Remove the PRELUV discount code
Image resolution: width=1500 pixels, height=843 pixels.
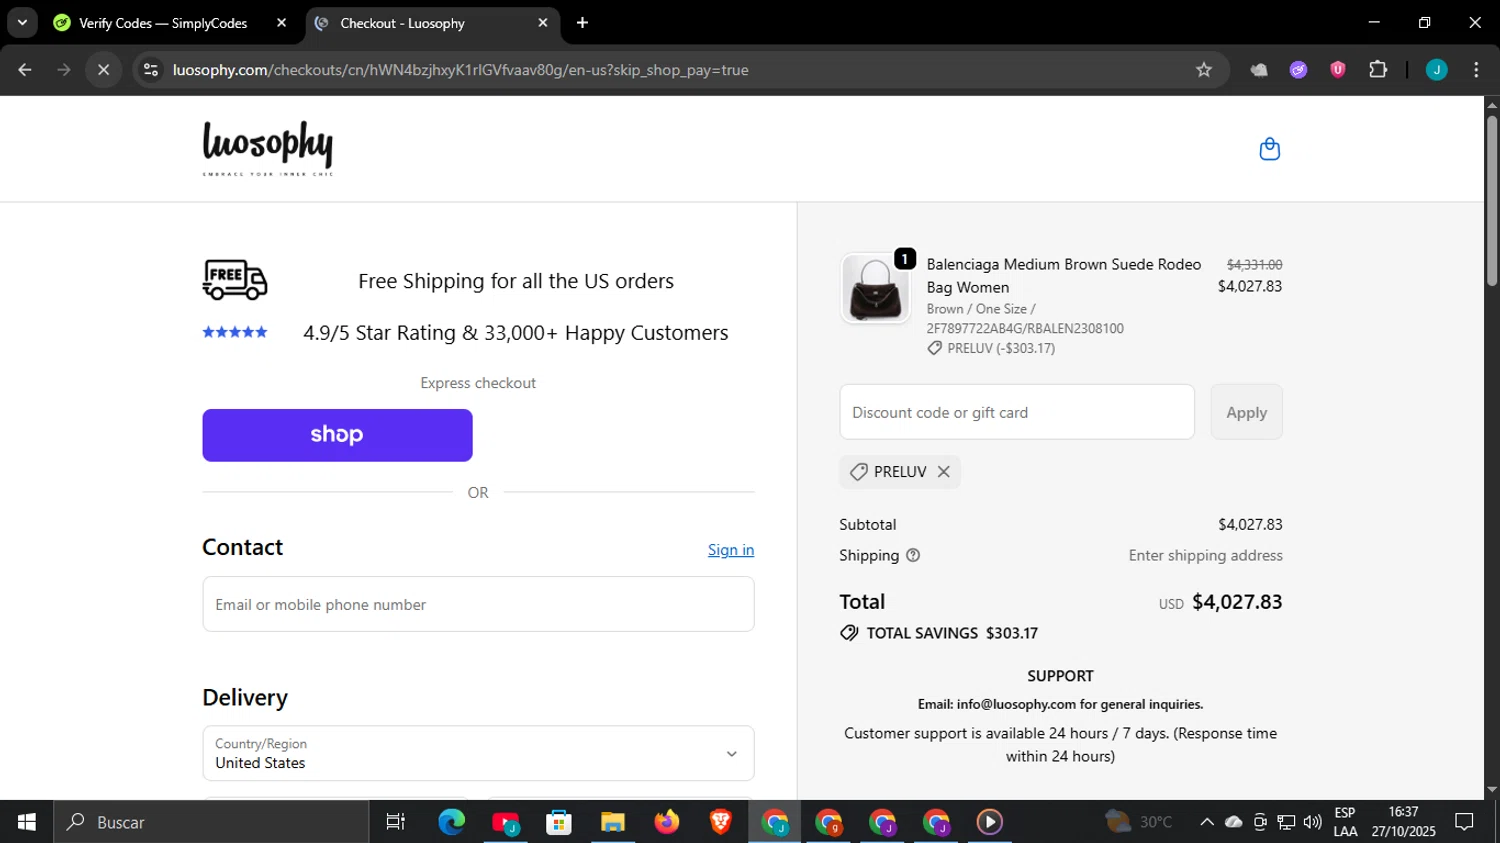pos(943,472)
